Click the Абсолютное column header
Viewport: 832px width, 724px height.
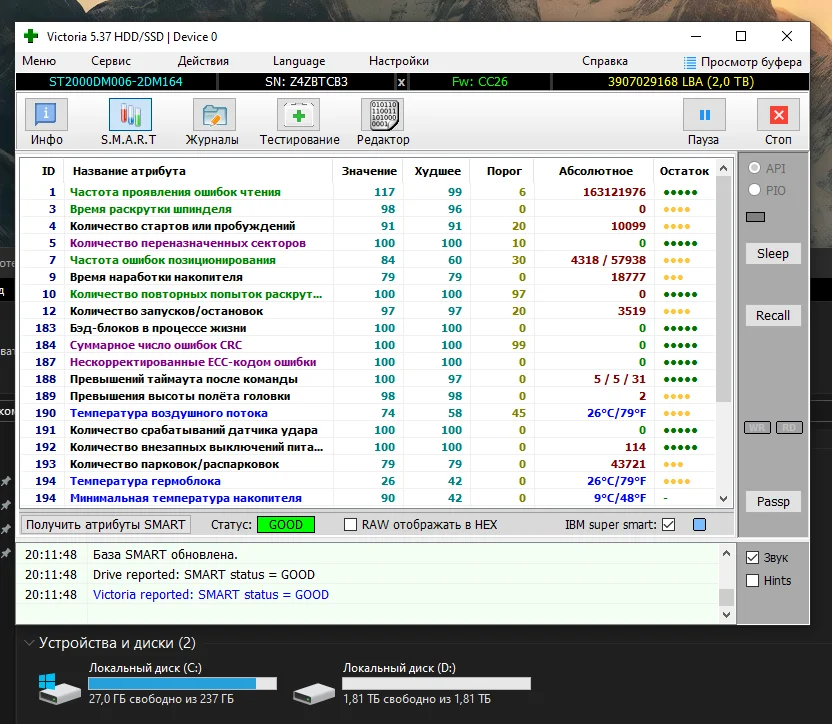(x=595, y=171)
